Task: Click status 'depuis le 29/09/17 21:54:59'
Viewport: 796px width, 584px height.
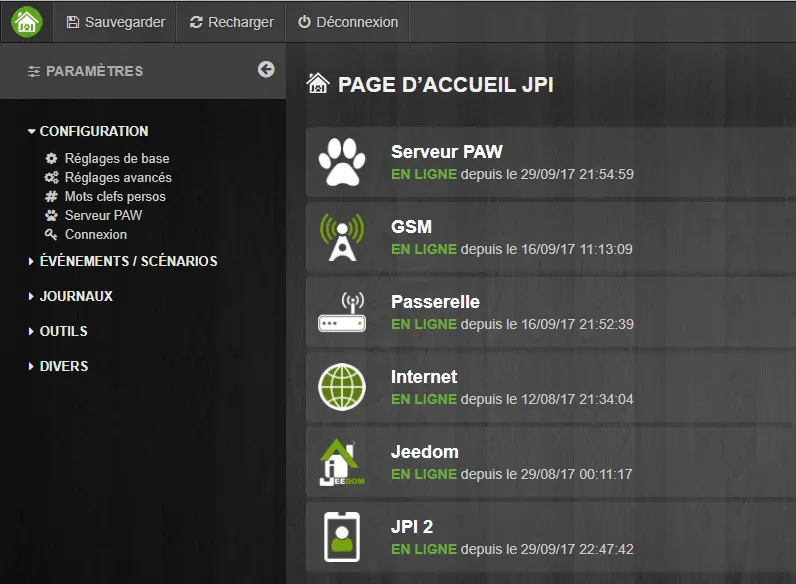Action: tap(547, 174)
